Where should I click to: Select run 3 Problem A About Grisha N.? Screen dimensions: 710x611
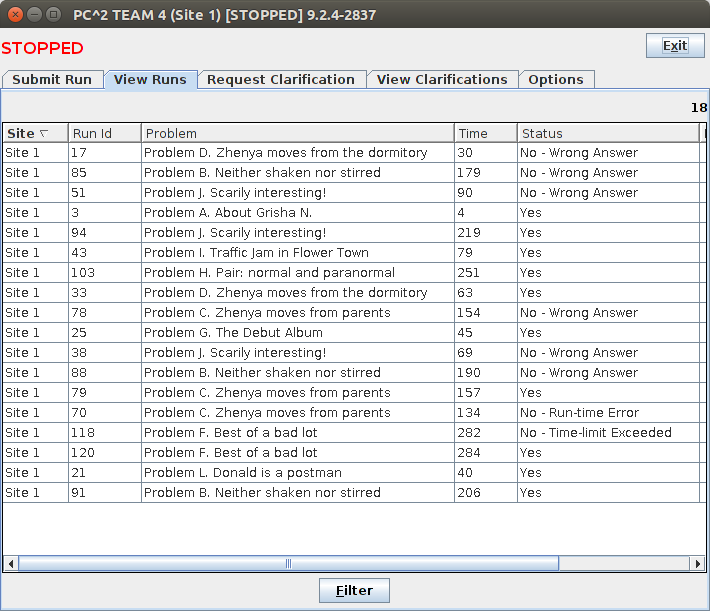(x=285, y=213)
